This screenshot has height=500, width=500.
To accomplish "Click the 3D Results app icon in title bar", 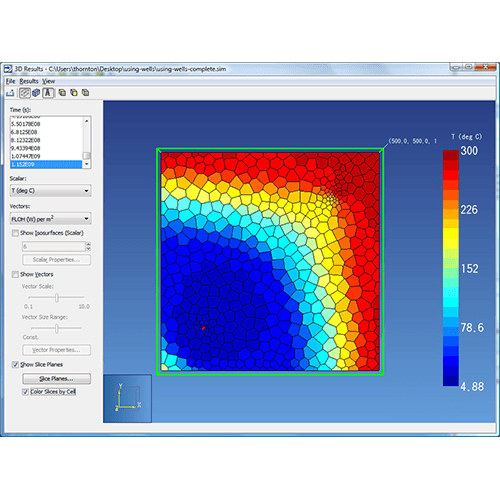I will [8, 69].
